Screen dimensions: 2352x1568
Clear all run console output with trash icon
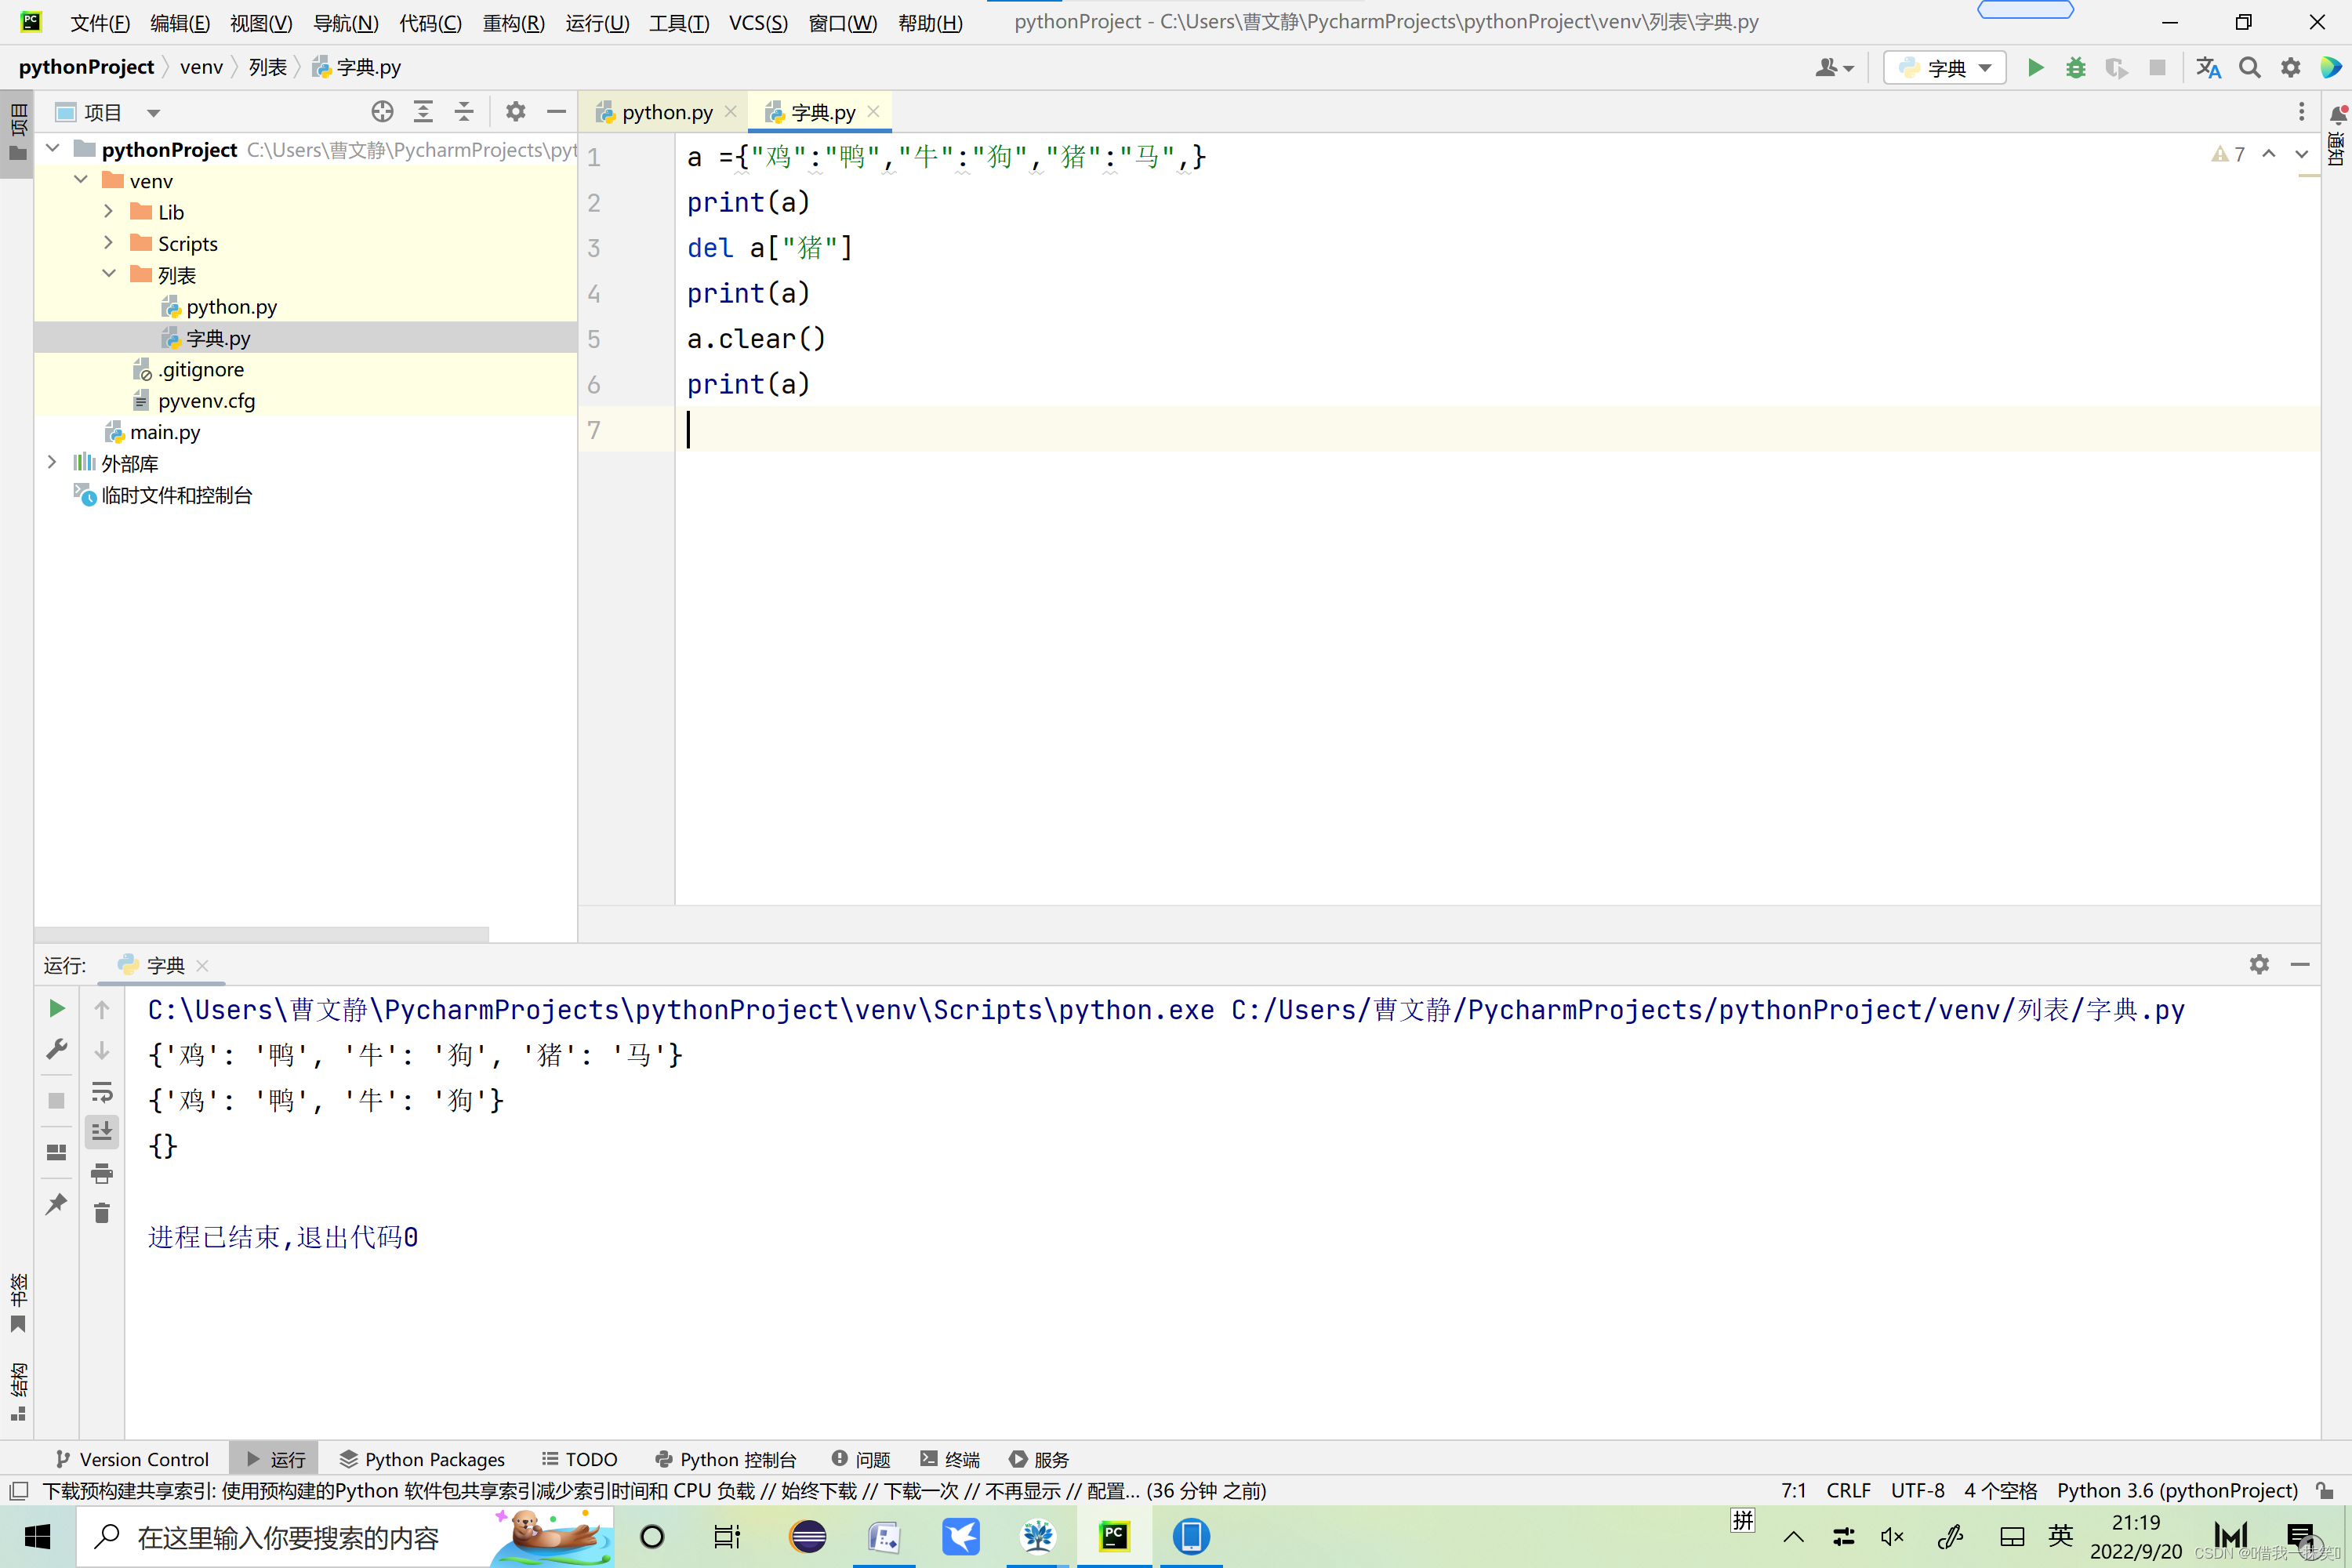(102, 1213)
